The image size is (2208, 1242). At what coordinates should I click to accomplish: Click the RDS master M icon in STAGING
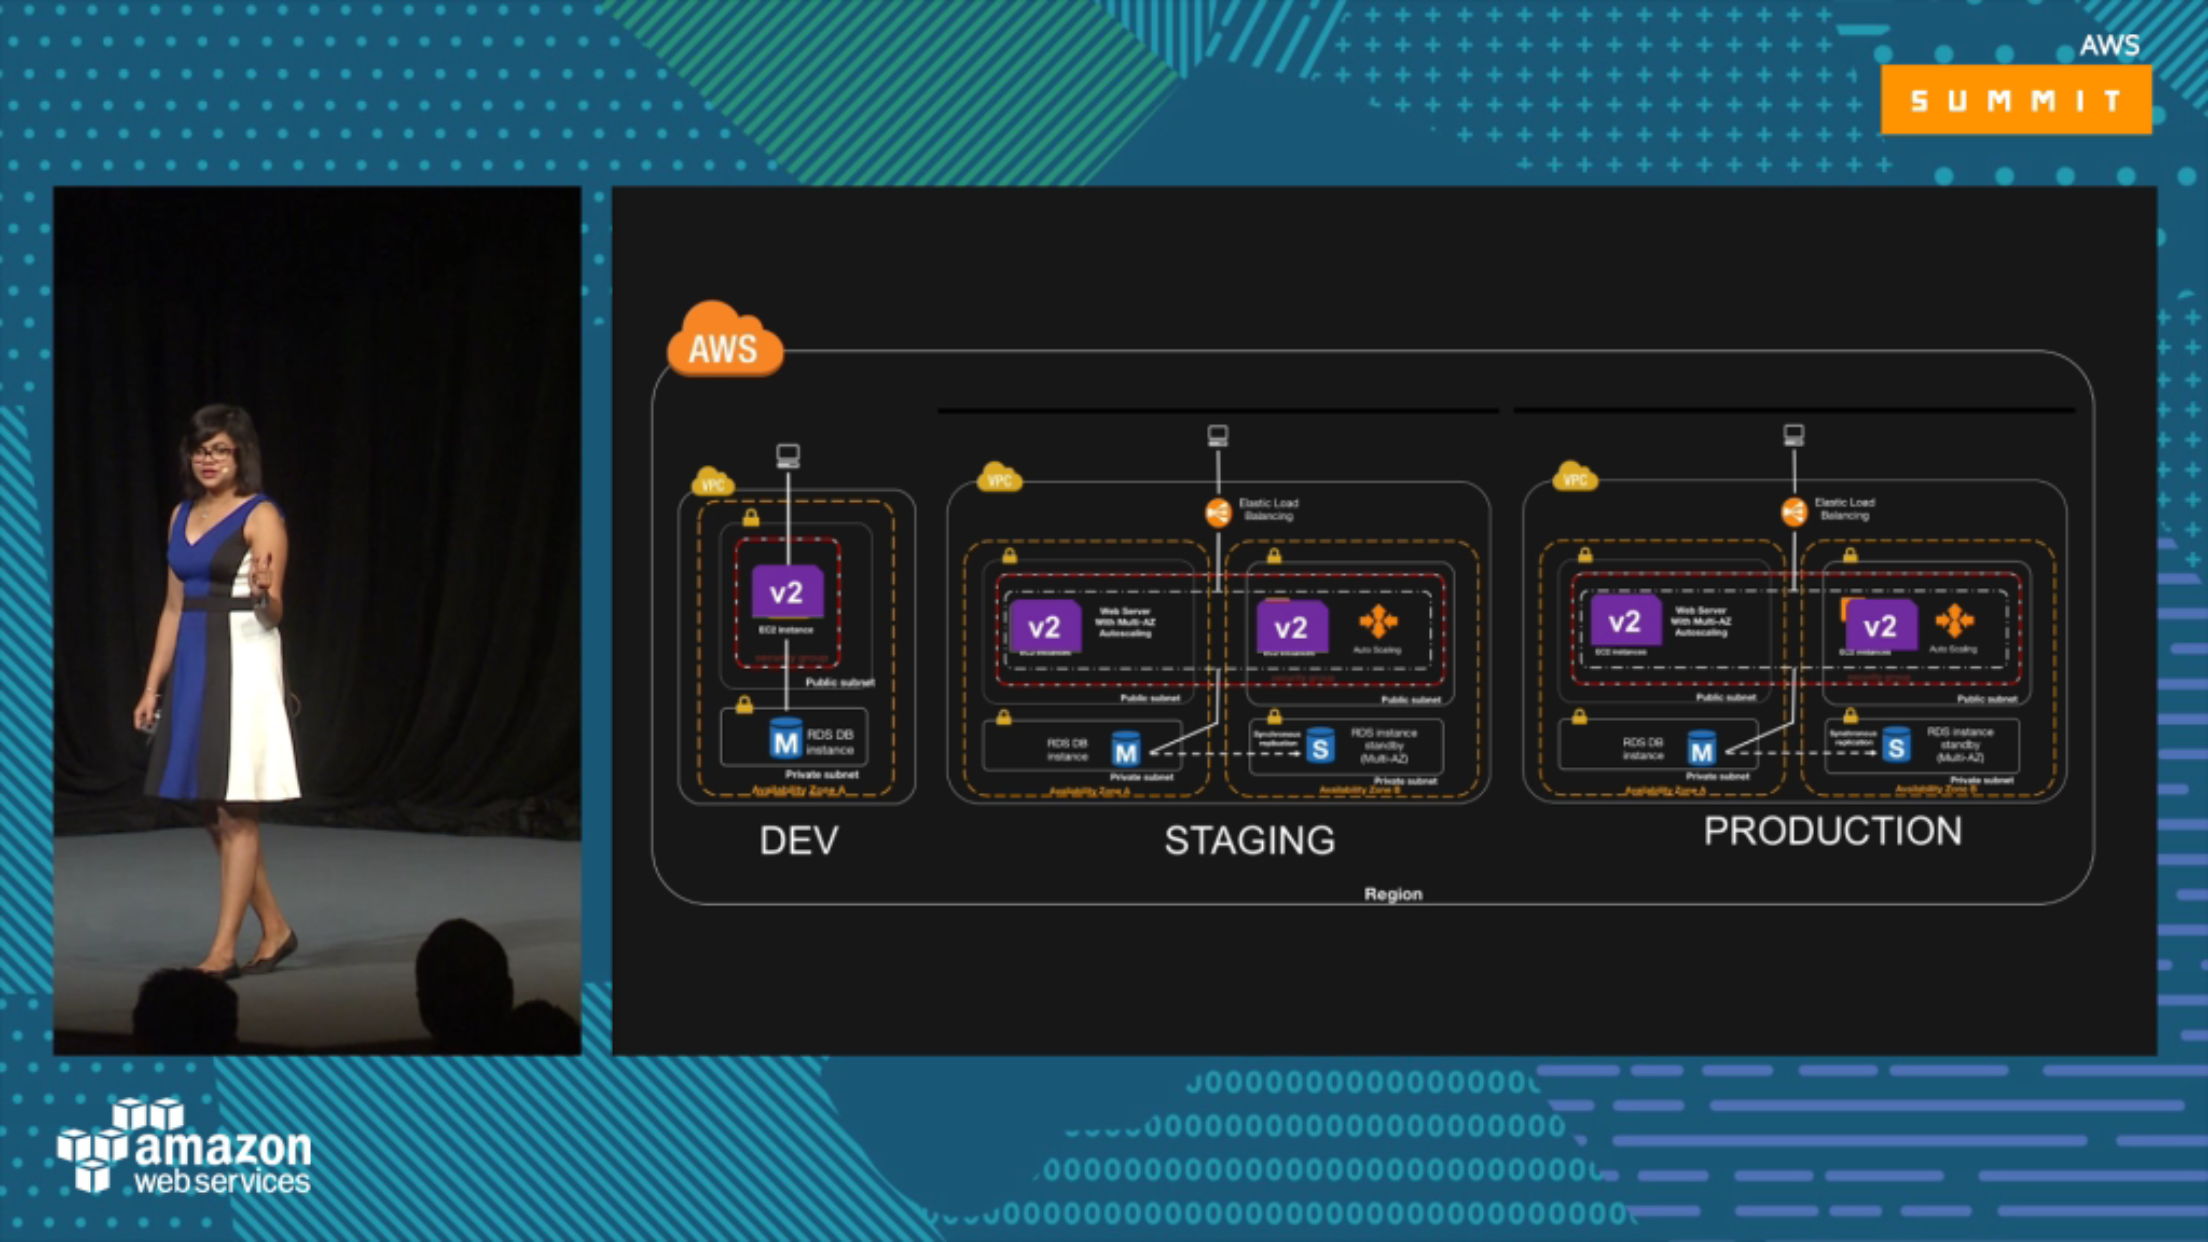(x=1126, y=750)
